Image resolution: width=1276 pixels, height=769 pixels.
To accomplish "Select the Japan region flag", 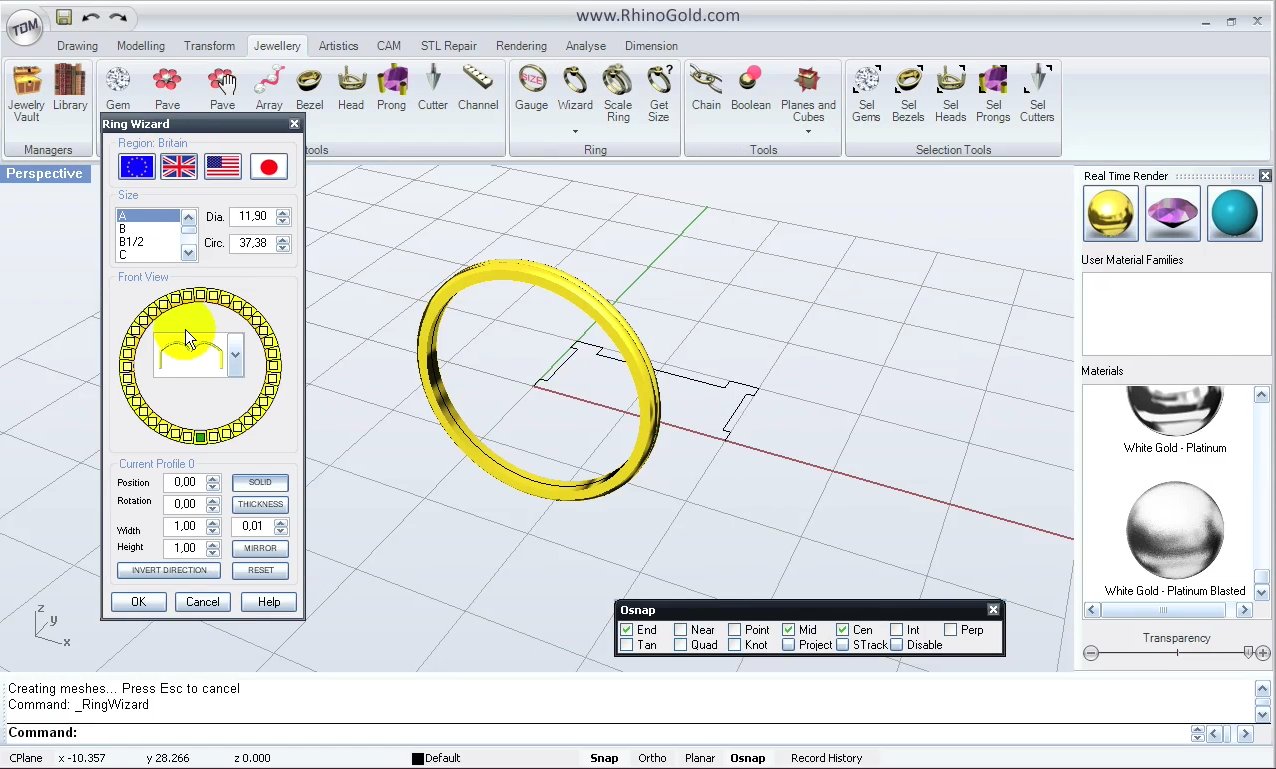I will 268,167.
